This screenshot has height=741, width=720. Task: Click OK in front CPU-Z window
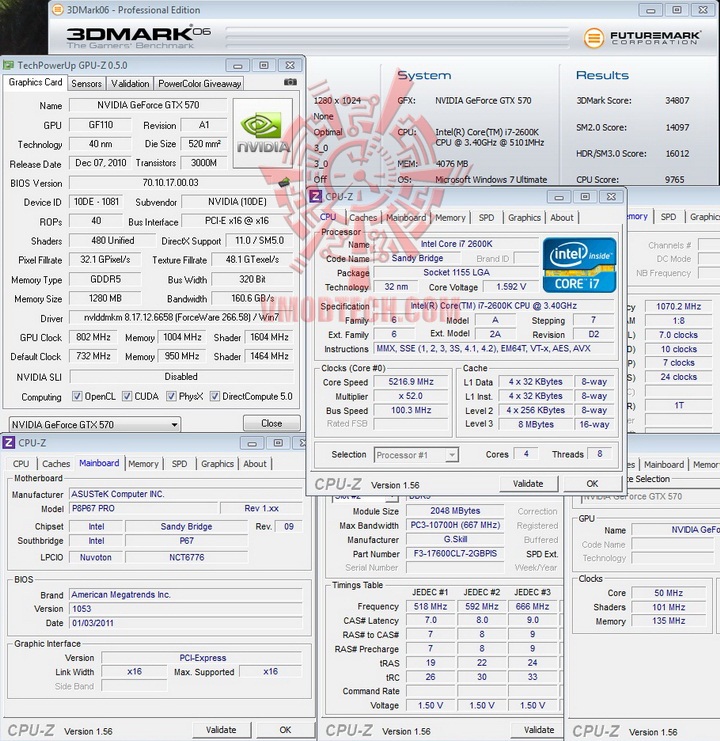point(592,483)
